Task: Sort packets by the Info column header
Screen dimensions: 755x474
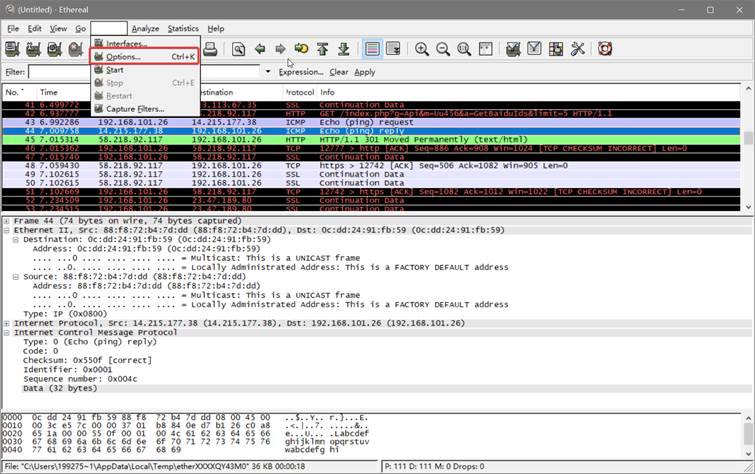Action: tap(529, 92)
